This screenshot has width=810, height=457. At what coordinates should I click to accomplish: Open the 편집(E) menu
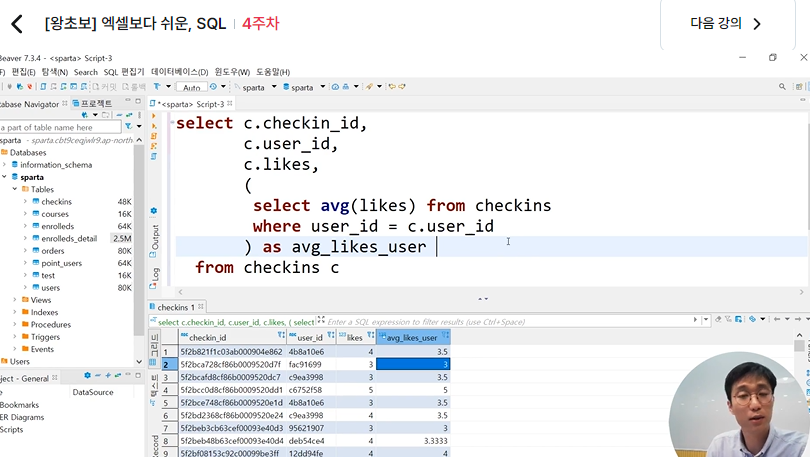pyautogui.click(x=24, y=72)
